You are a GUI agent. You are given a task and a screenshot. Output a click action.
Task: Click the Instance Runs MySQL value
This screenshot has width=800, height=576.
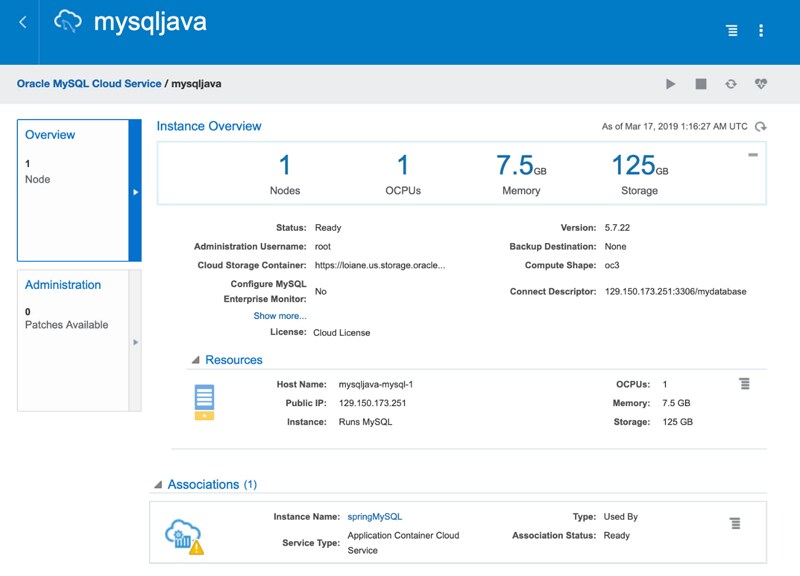(x=365, y=422)
